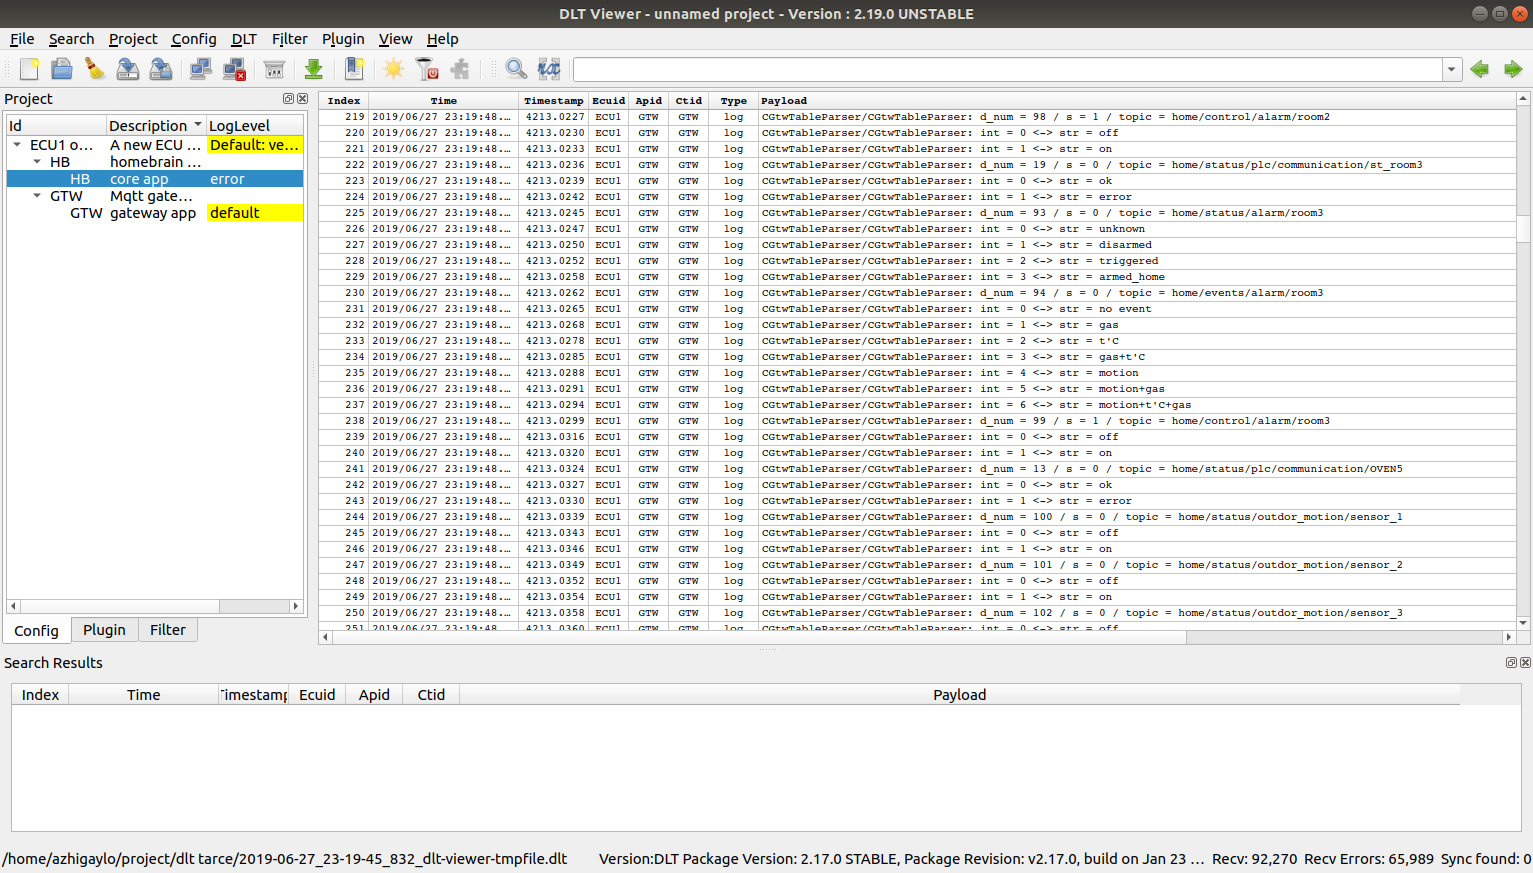Click the Apid header in log table

[x=649, y=101]
